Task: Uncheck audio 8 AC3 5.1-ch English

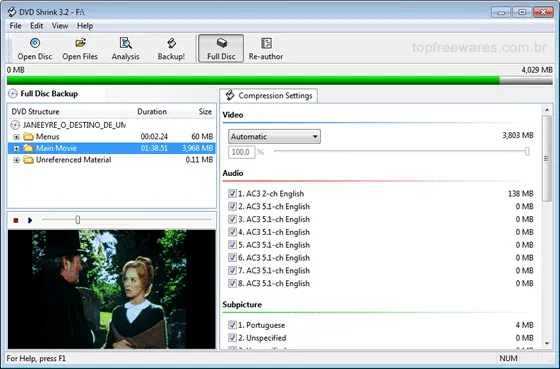Action: click(x=232, y=283)
